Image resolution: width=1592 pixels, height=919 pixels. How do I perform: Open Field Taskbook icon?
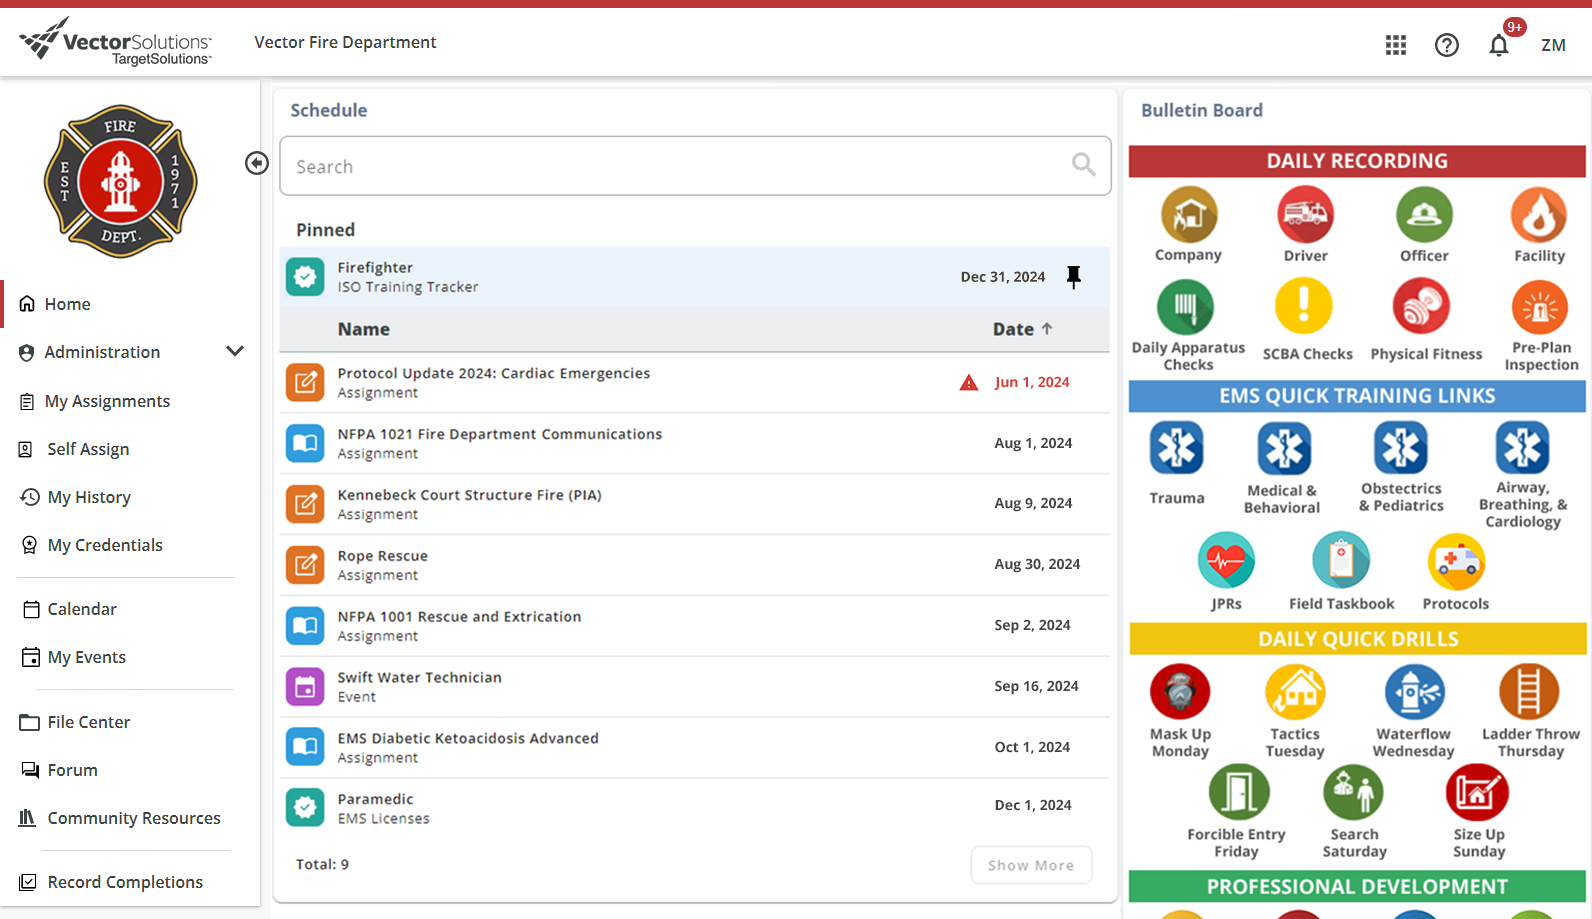(x=1341, y=561)
